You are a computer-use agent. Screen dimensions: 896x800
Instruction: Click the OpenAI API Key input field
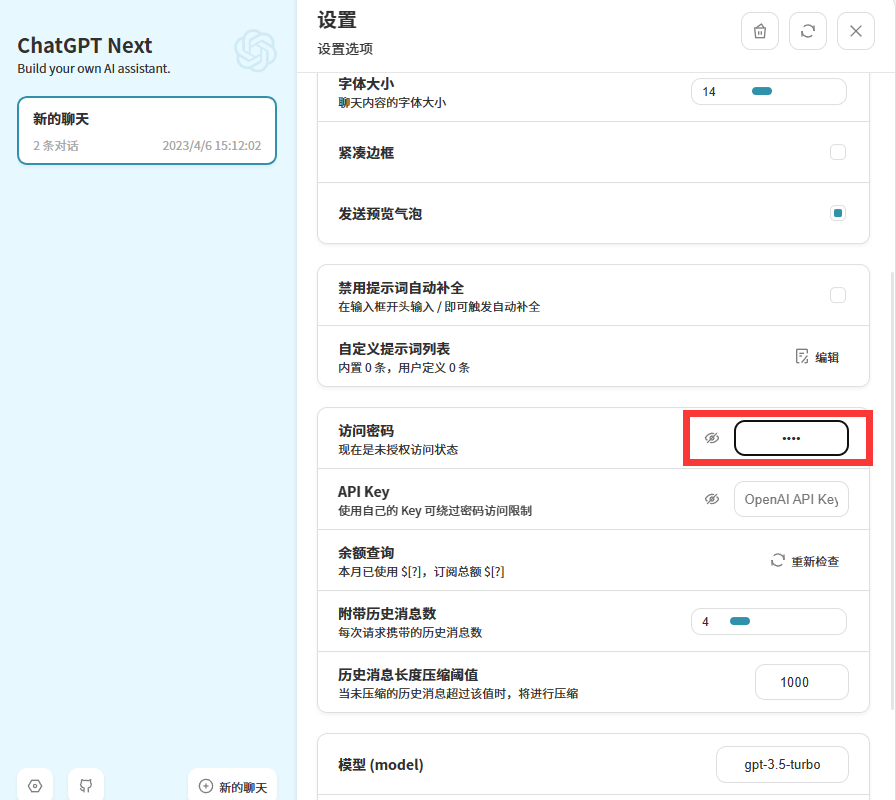tap(791, 499)
